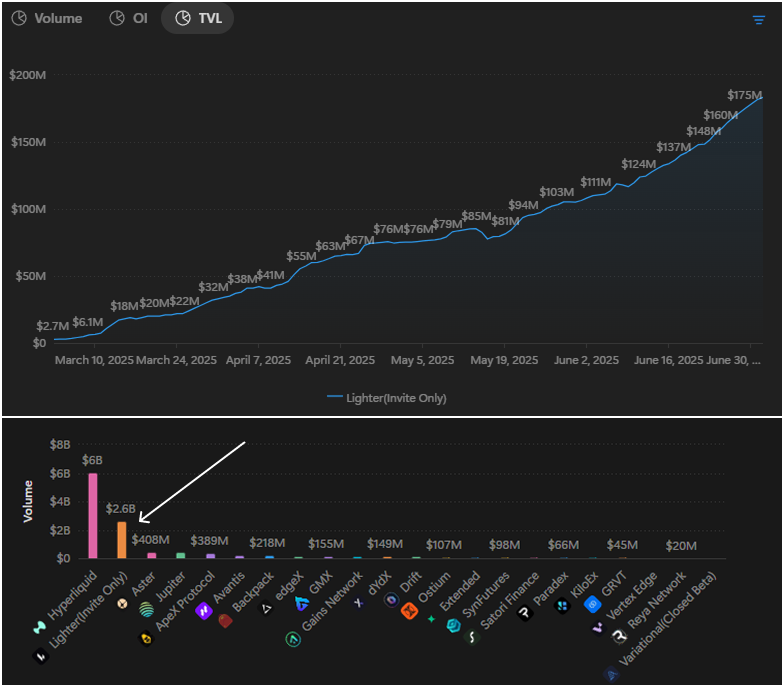Screen dimensions: 784x687
Task: Click the Gains Network logo icon
Action: click(293, 639)
